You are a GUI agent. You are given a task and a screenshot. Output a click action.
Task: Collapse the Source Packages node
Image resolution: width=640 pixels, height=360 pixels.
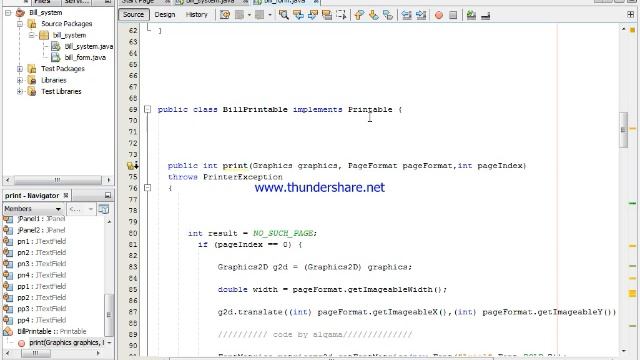[x=20, y=24]
